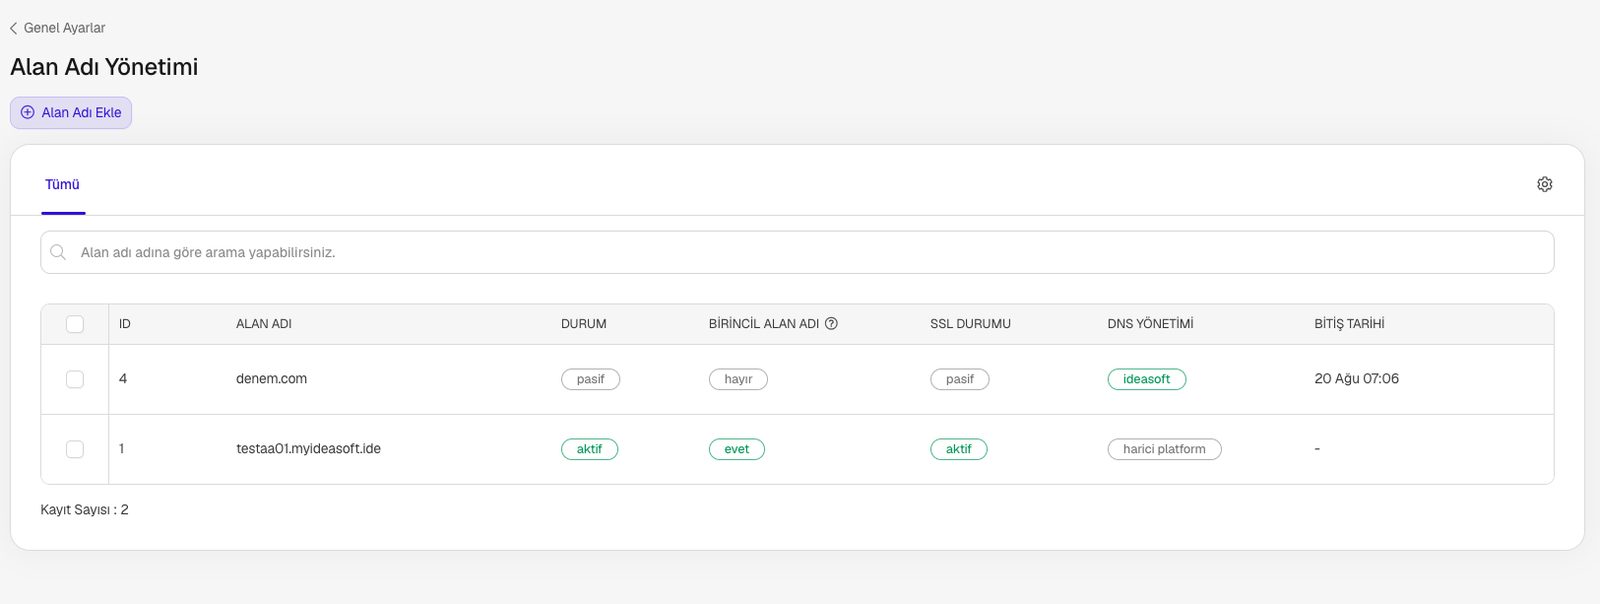This screenshot has height=604, width=1600.
Task: Check the denem.com row checkbox
Action: coord(75,379)
